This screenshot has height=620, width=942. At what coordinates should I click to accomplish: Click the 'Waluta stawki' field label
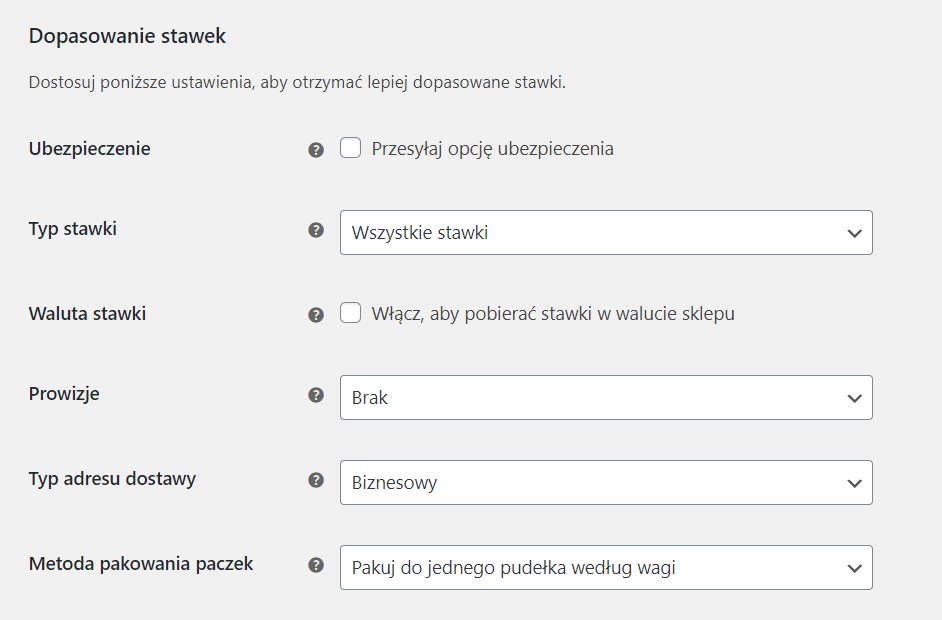[88, 314]
